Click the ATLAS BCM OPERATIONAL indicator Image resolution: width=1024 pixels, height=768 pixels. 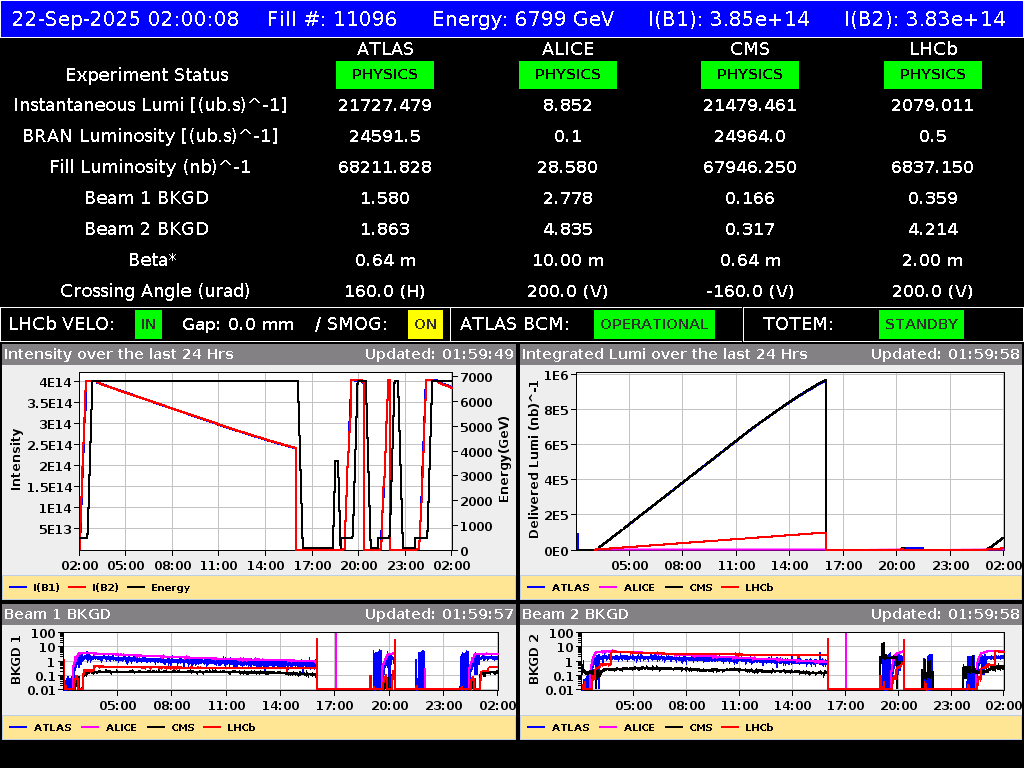tap(654, 324)
